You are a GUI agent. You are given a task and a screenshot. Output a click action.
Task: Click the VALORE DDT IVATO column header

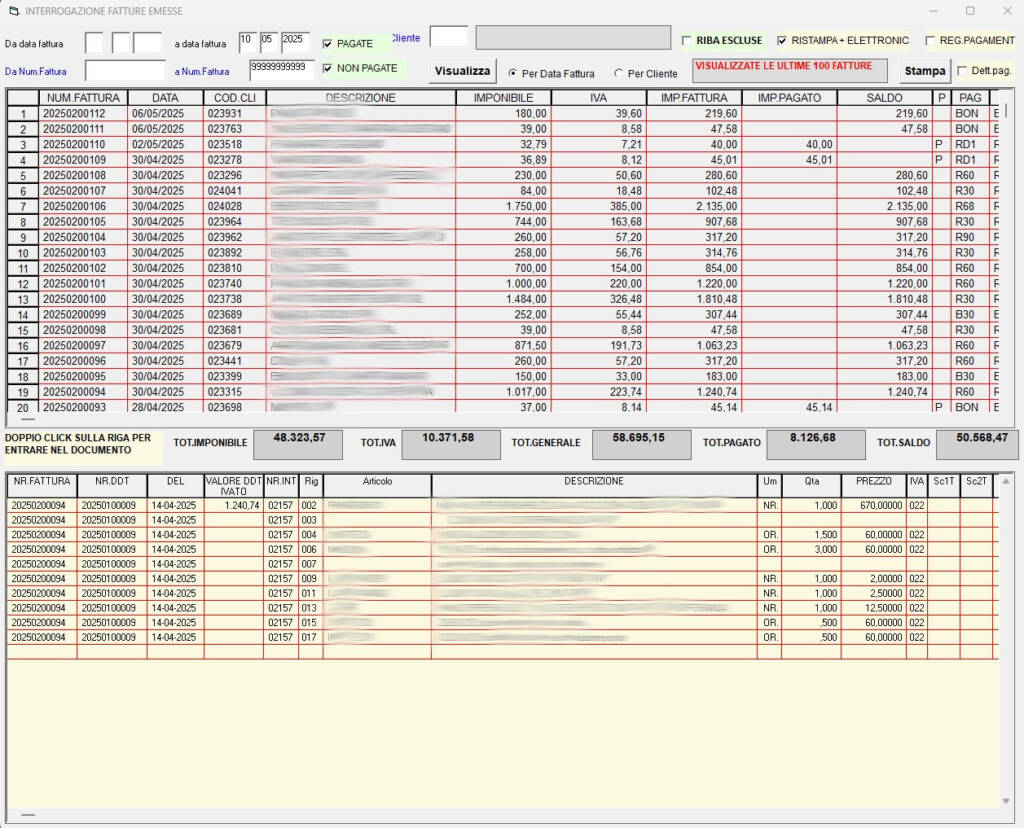234,486
